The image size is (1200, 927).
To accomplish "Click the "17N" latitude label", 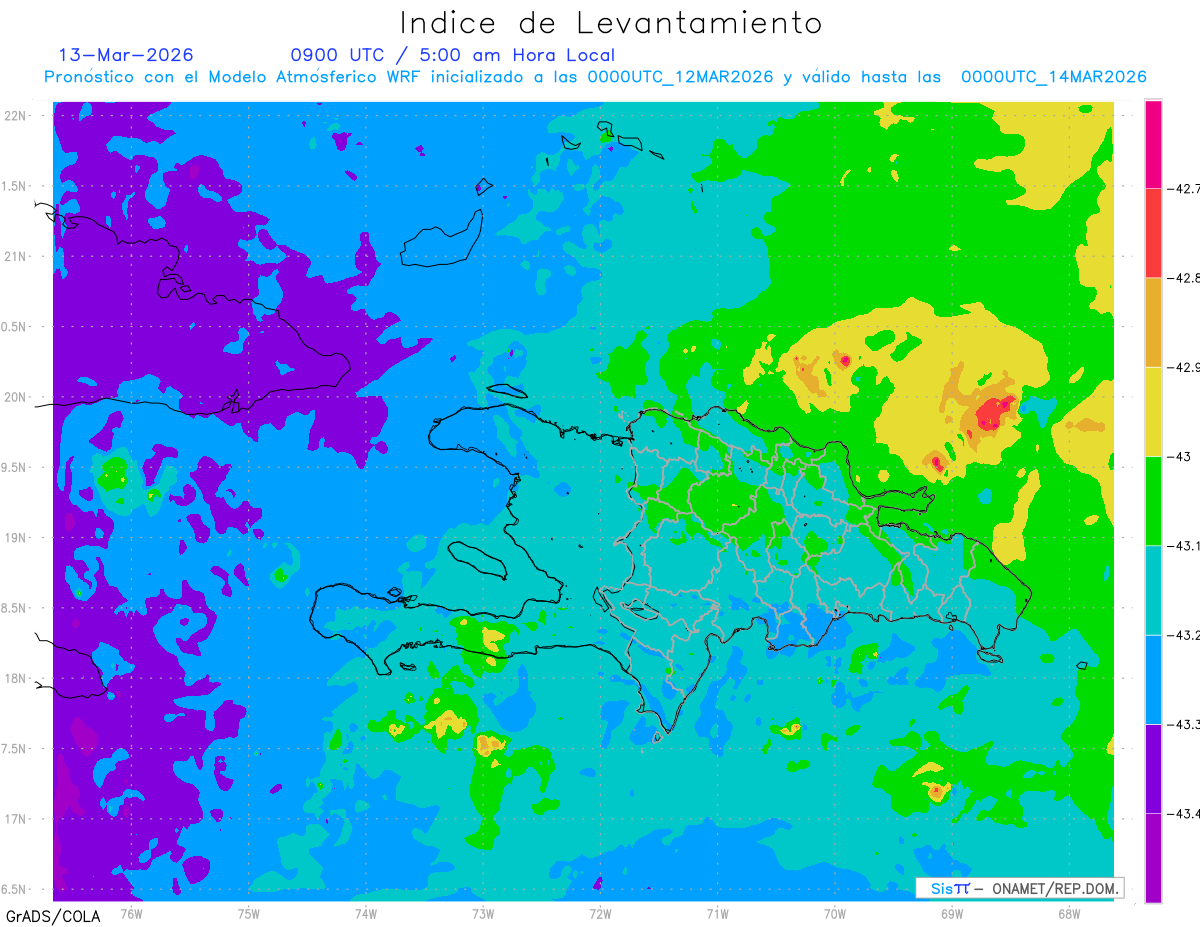I will [x=14, y=820].
